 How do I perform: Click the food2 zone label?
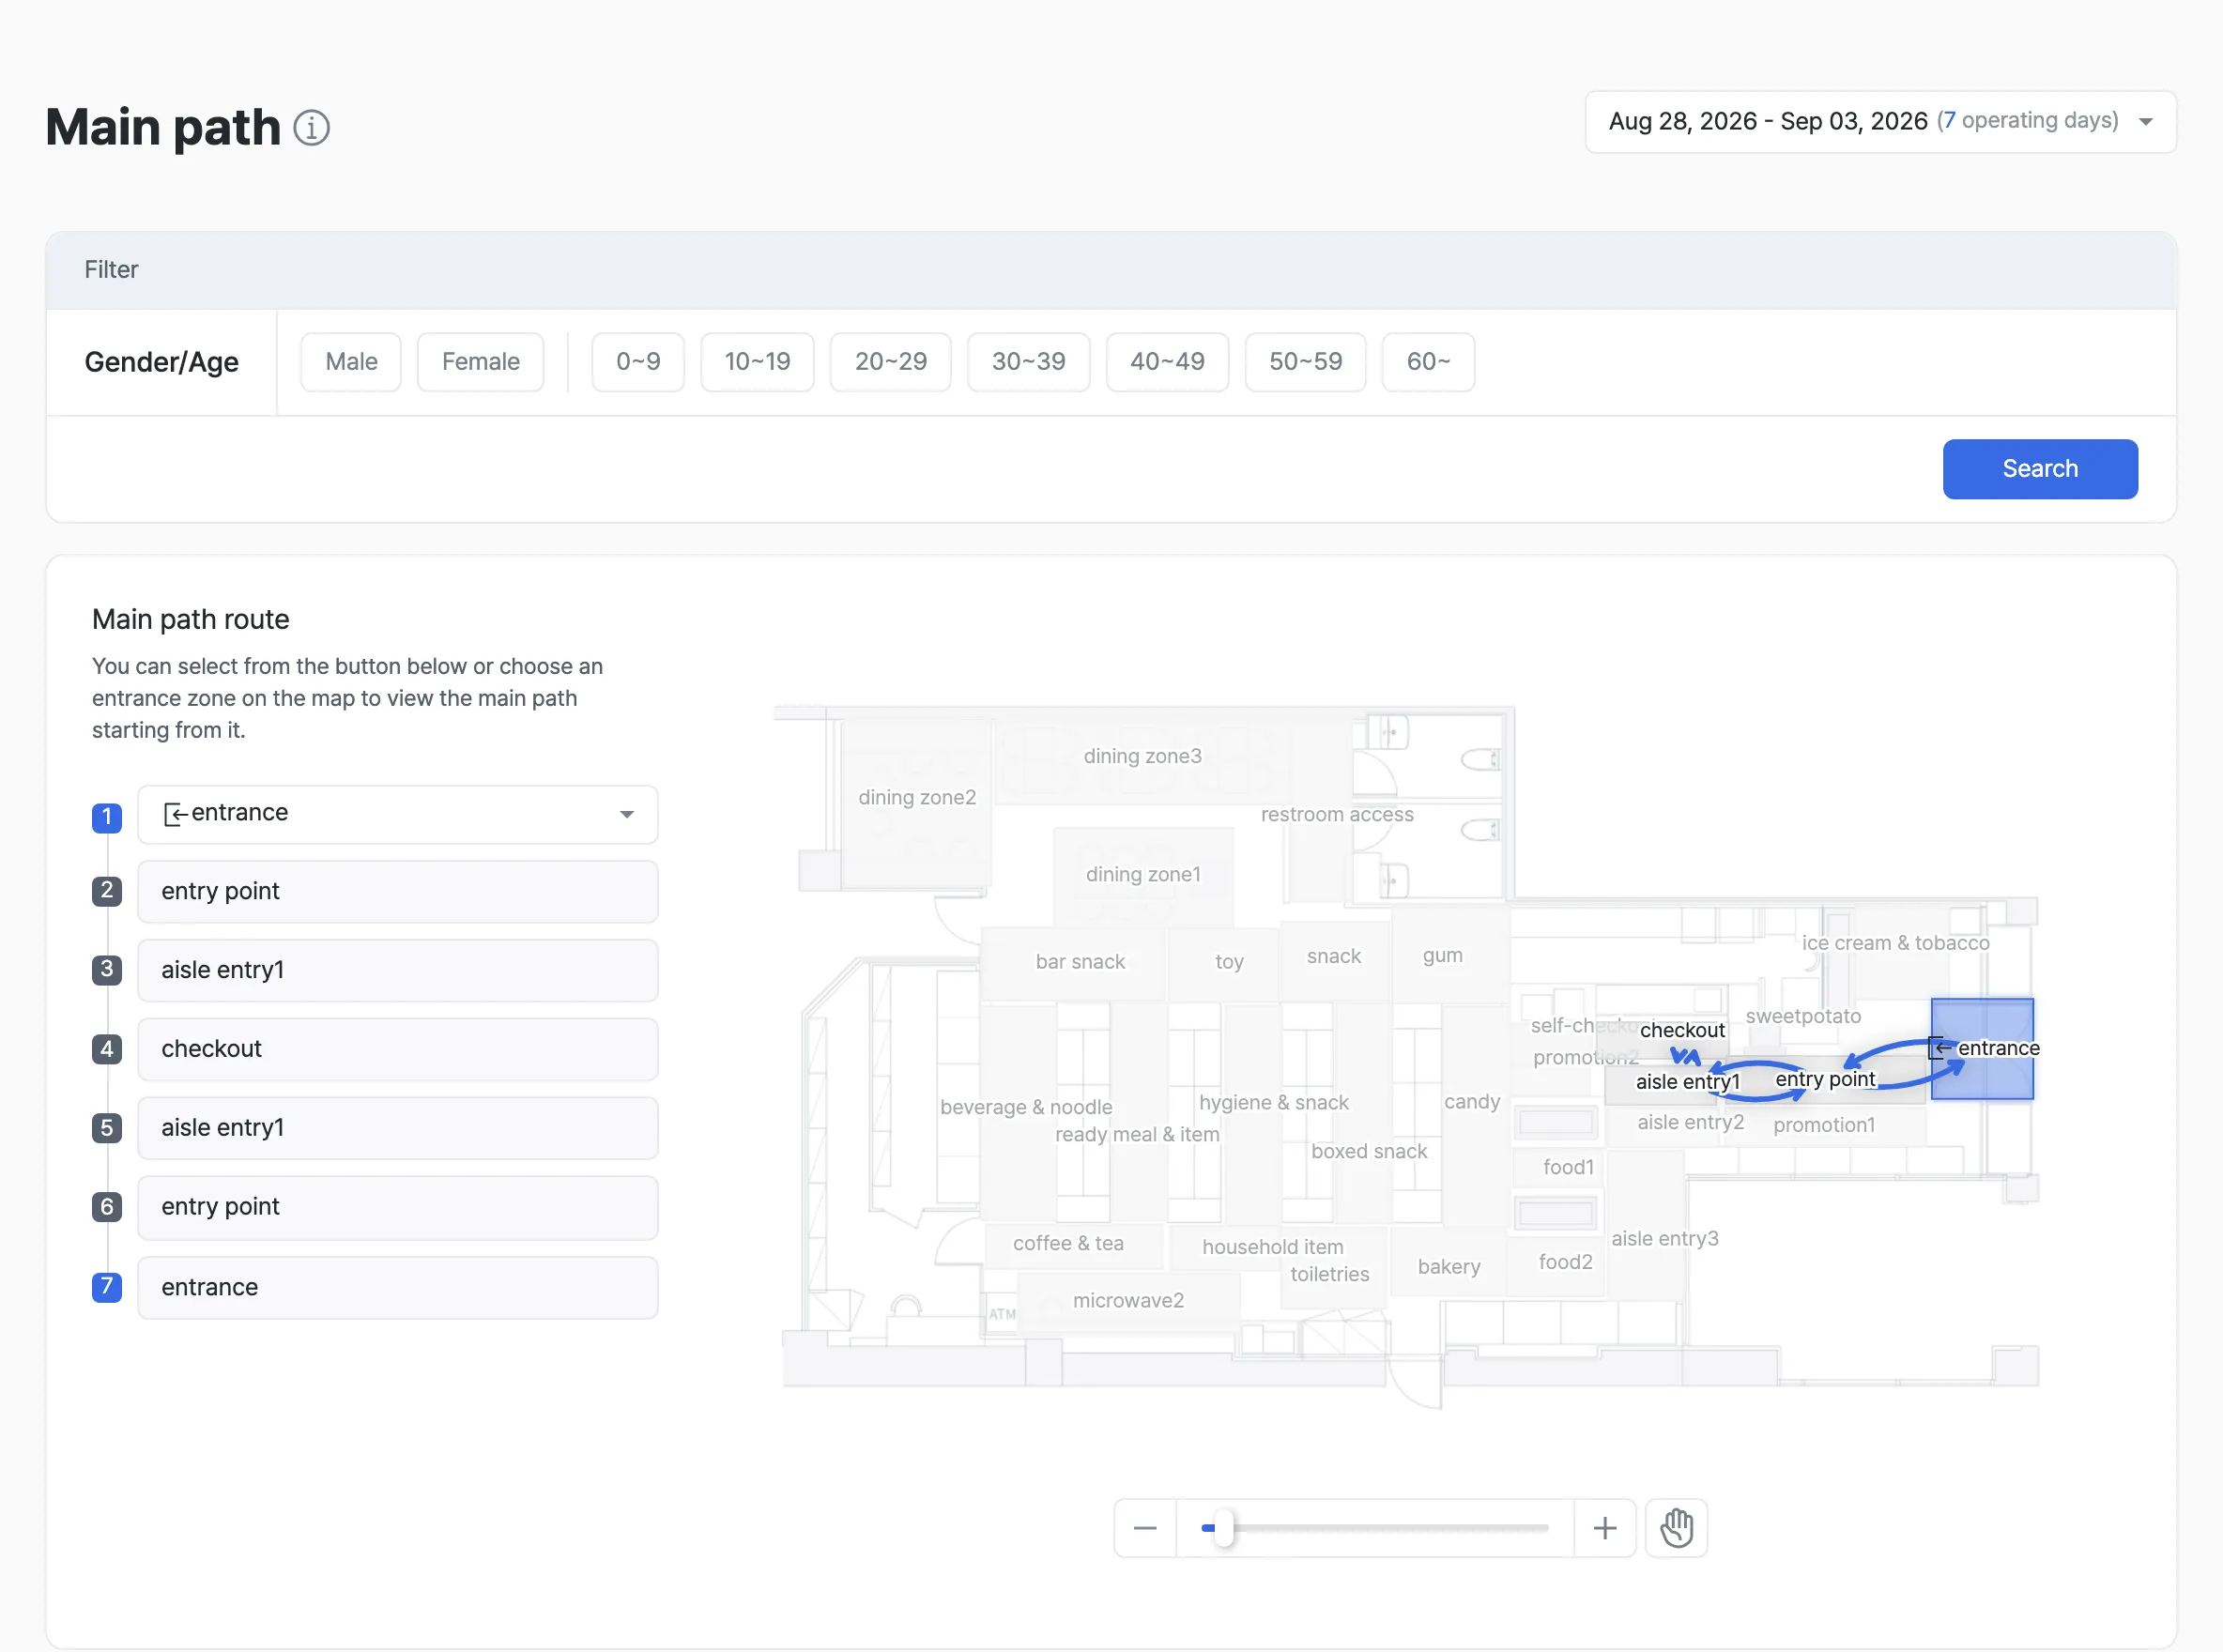tap(1565, 1262)
